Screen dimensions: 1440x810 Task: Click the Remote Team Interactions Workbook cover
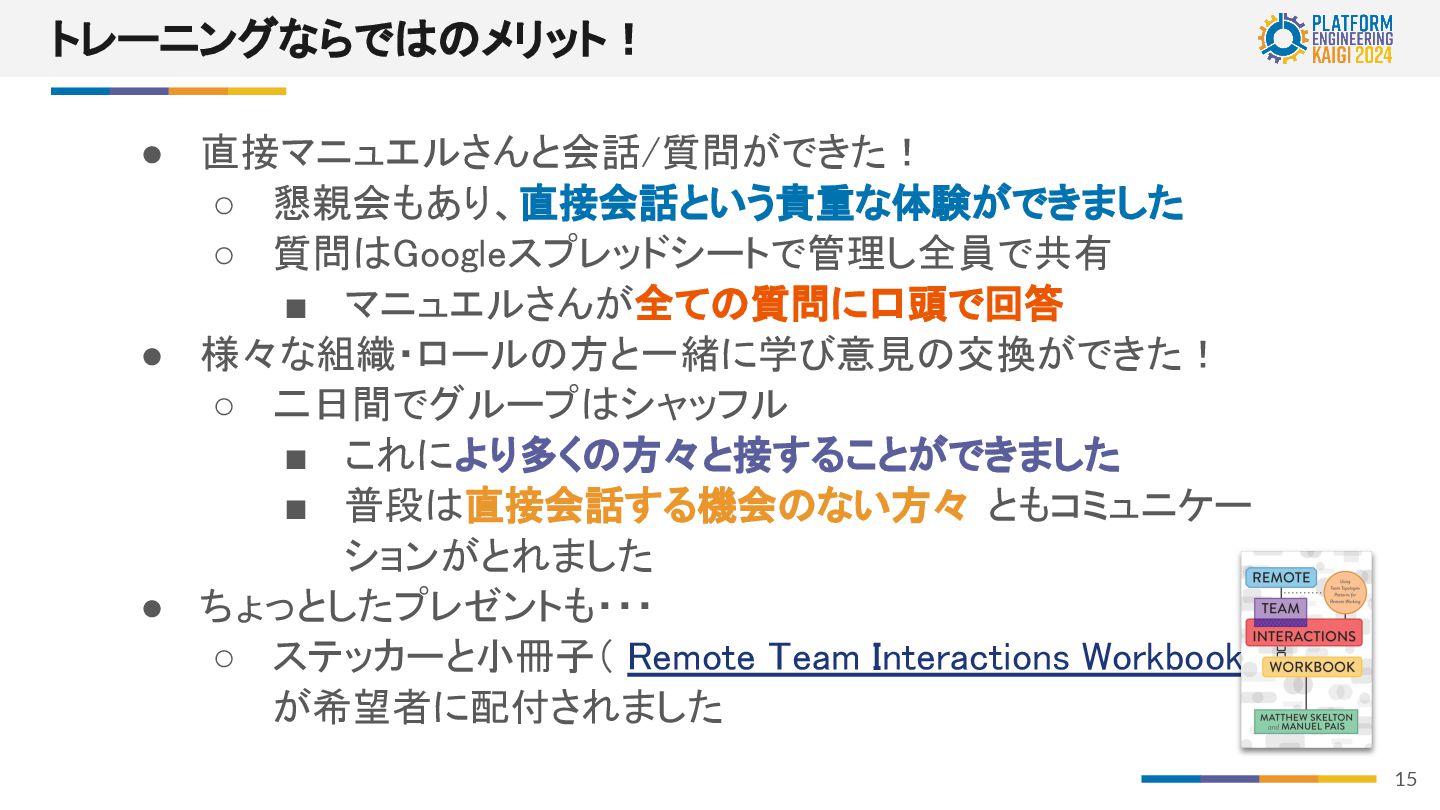pos(1306,649)
